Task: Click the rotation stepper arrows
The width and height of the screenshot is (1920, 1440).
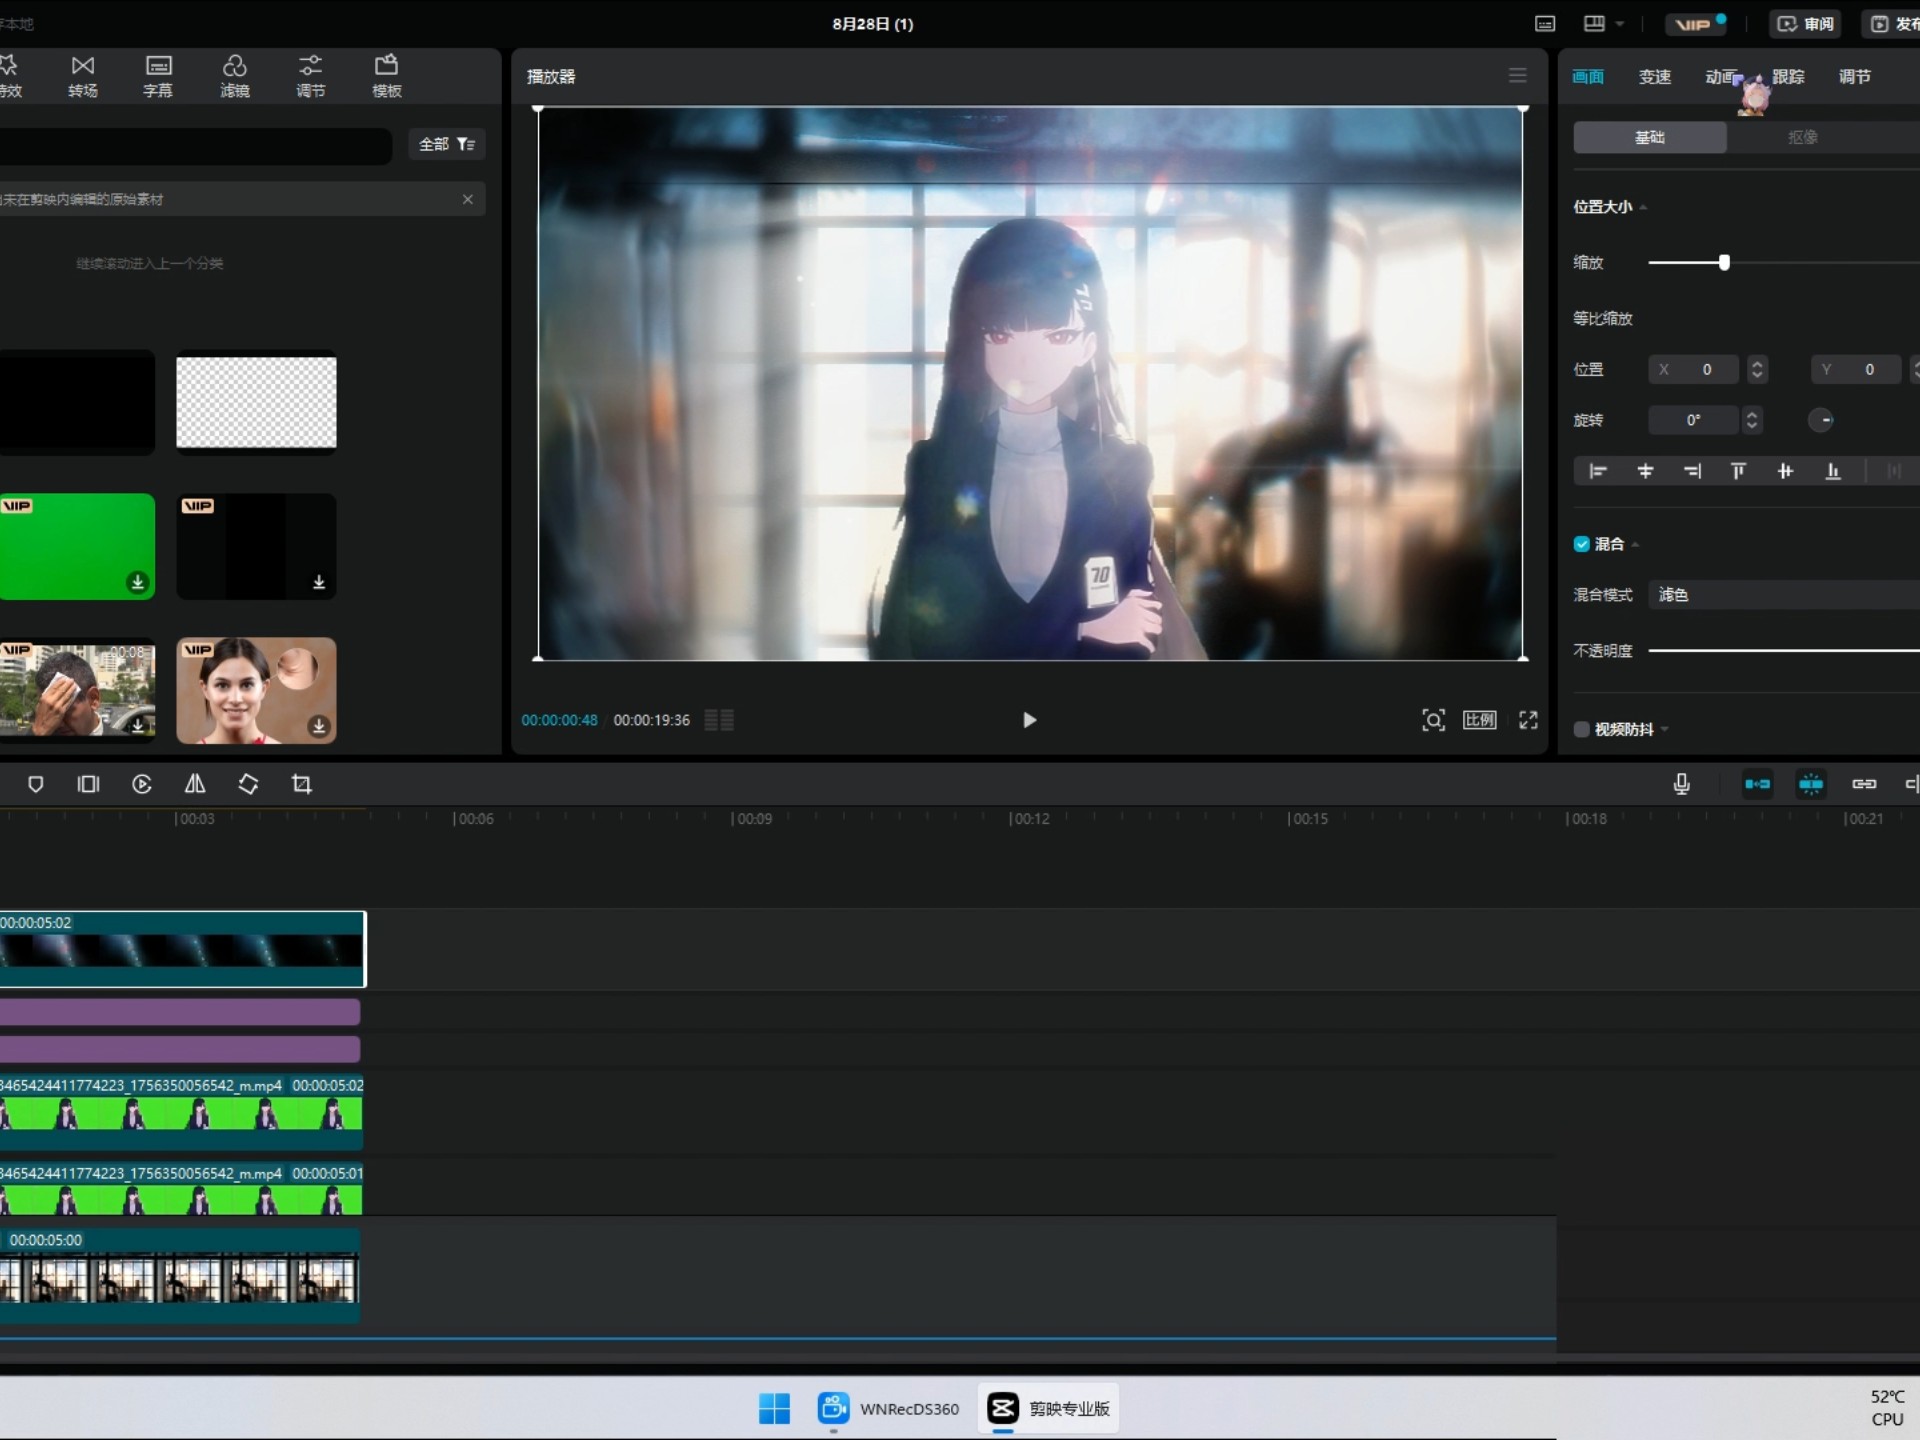Action: [1751, 420]
